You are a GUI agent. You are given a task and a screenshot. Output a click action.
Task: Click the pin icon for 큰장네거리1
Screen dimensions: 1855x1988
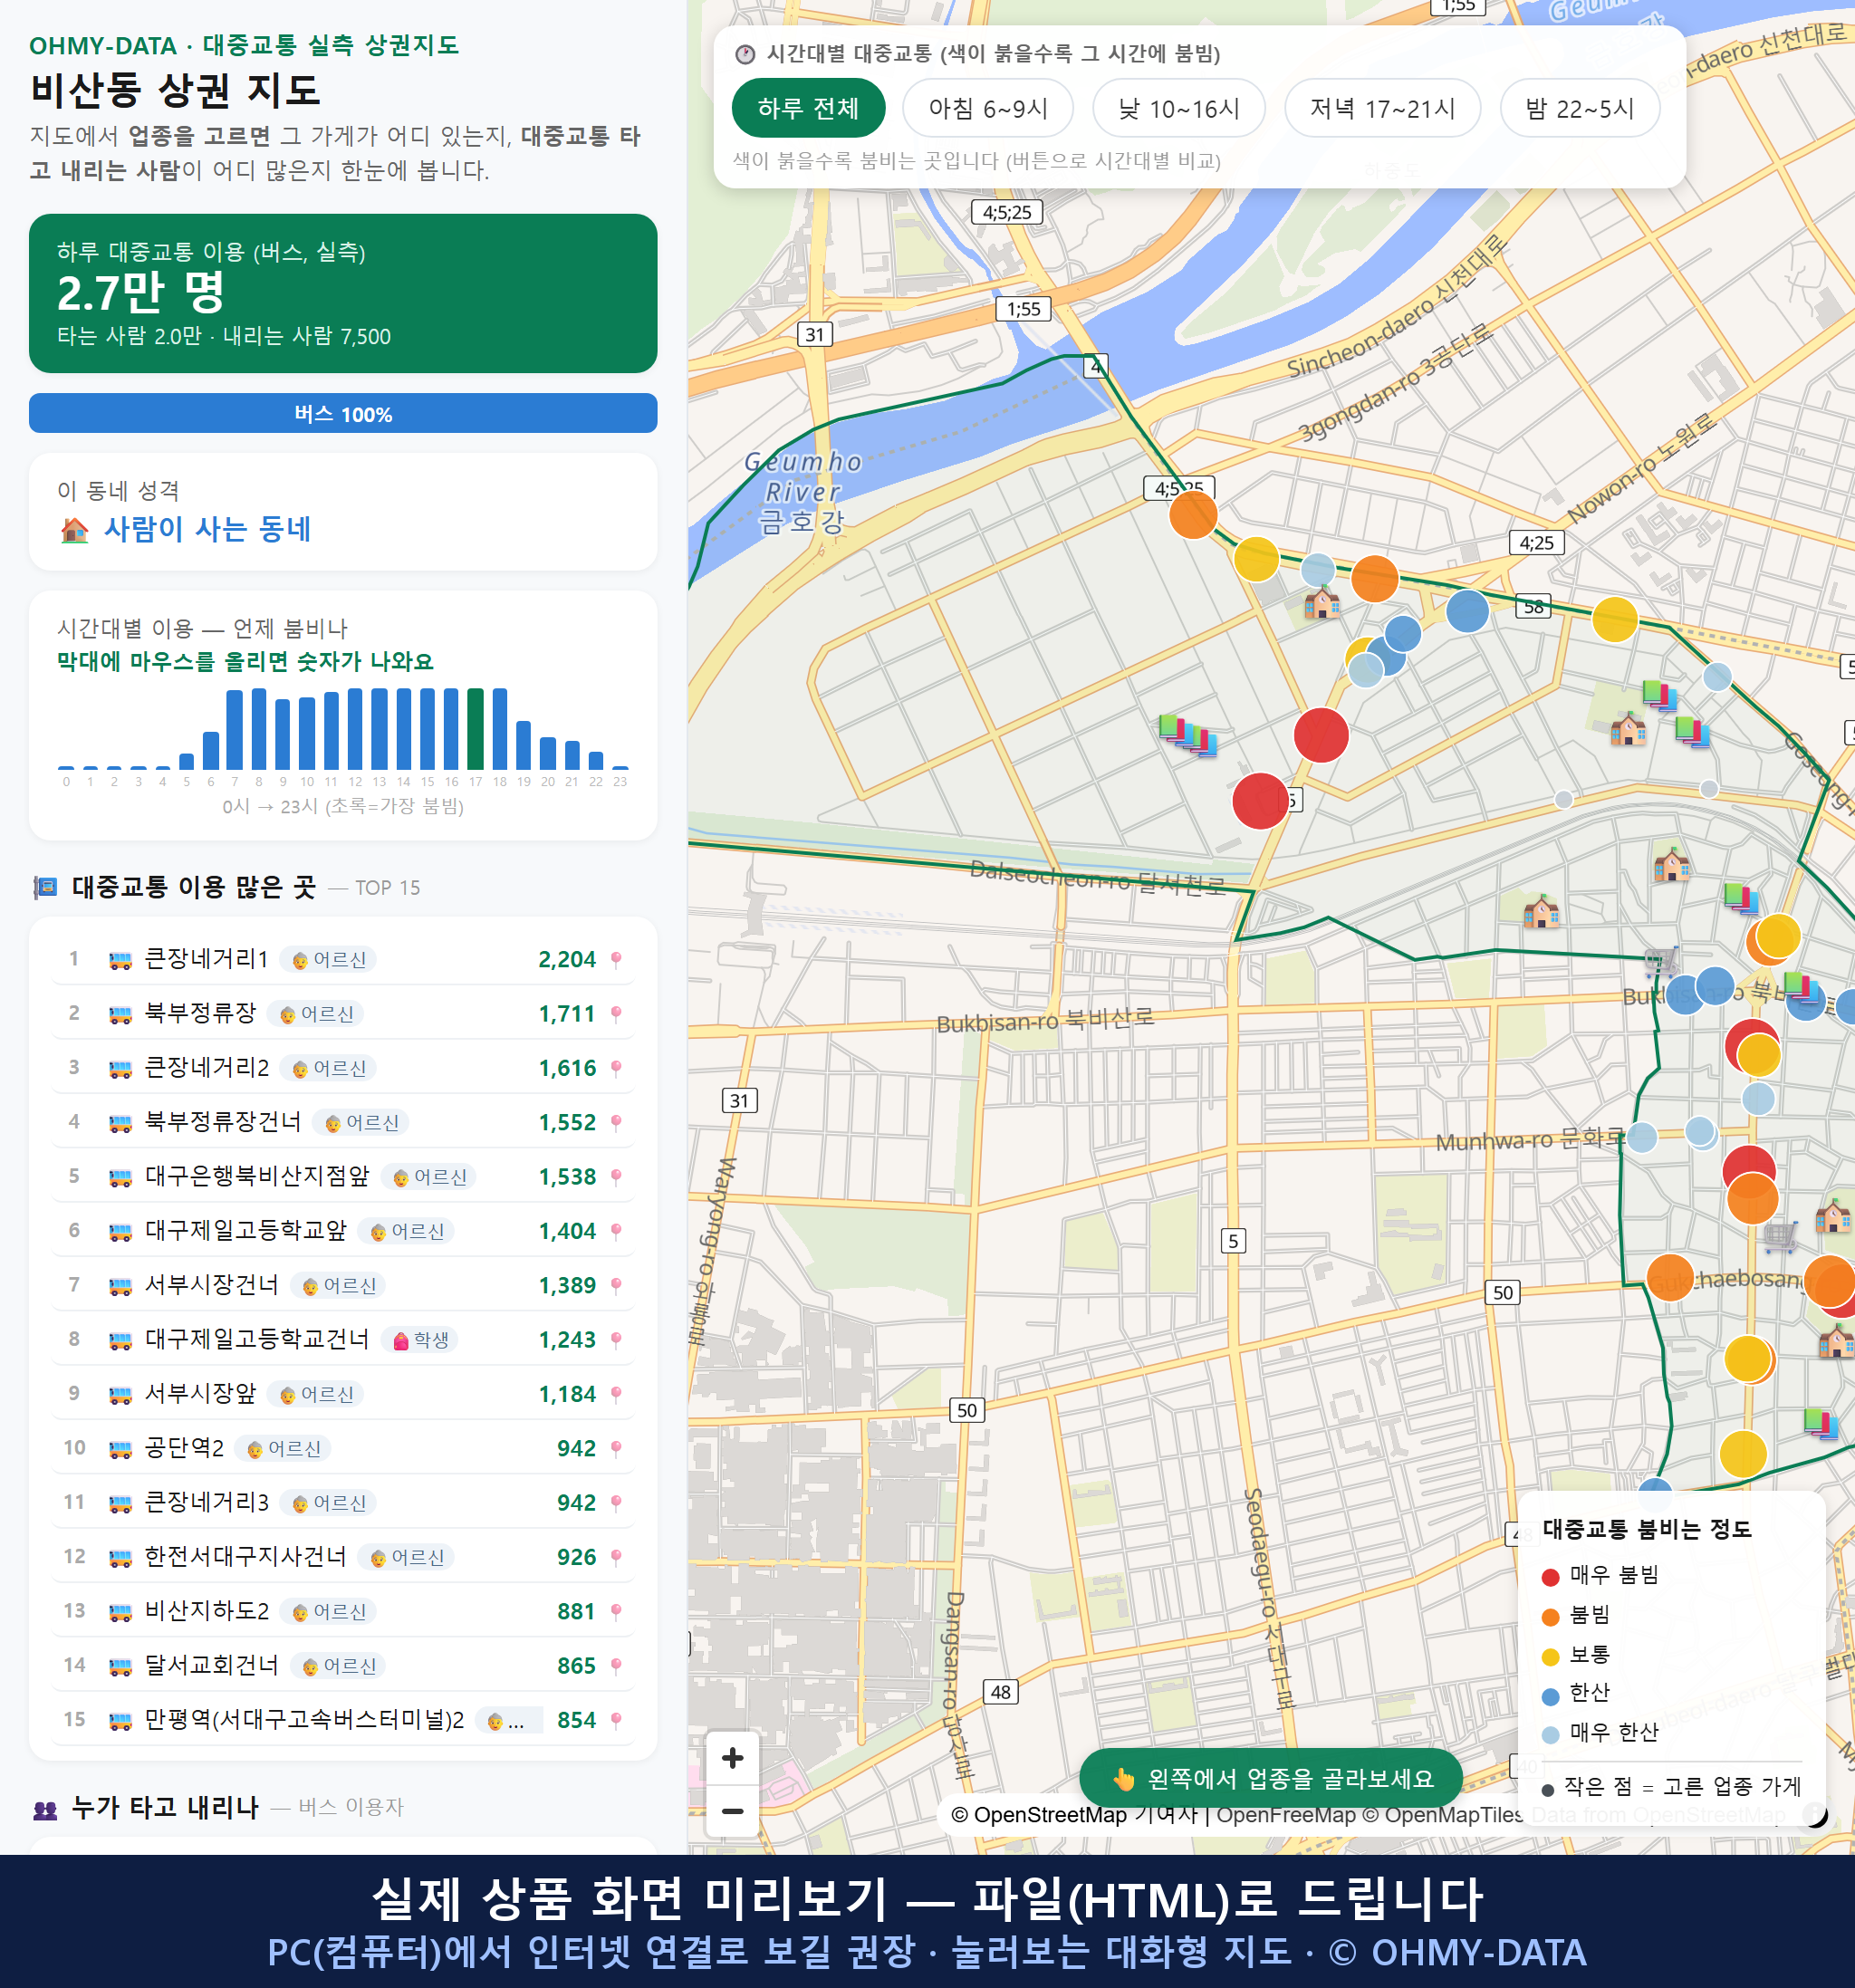pyautogui.click(x=616, y=960)
